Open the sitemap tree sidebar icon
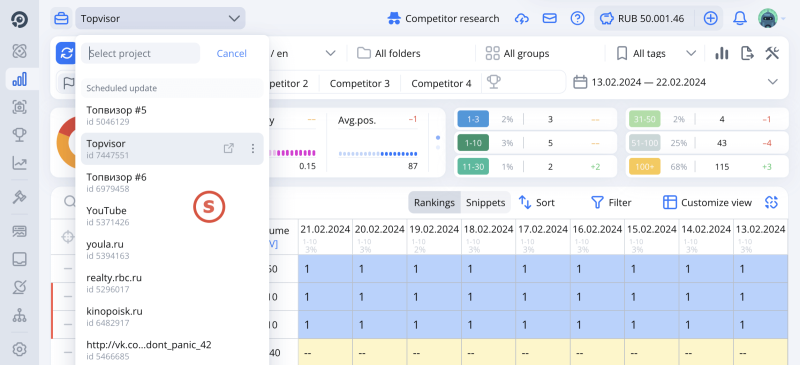This screenshot has width=800, height=365. click(19, 316)
